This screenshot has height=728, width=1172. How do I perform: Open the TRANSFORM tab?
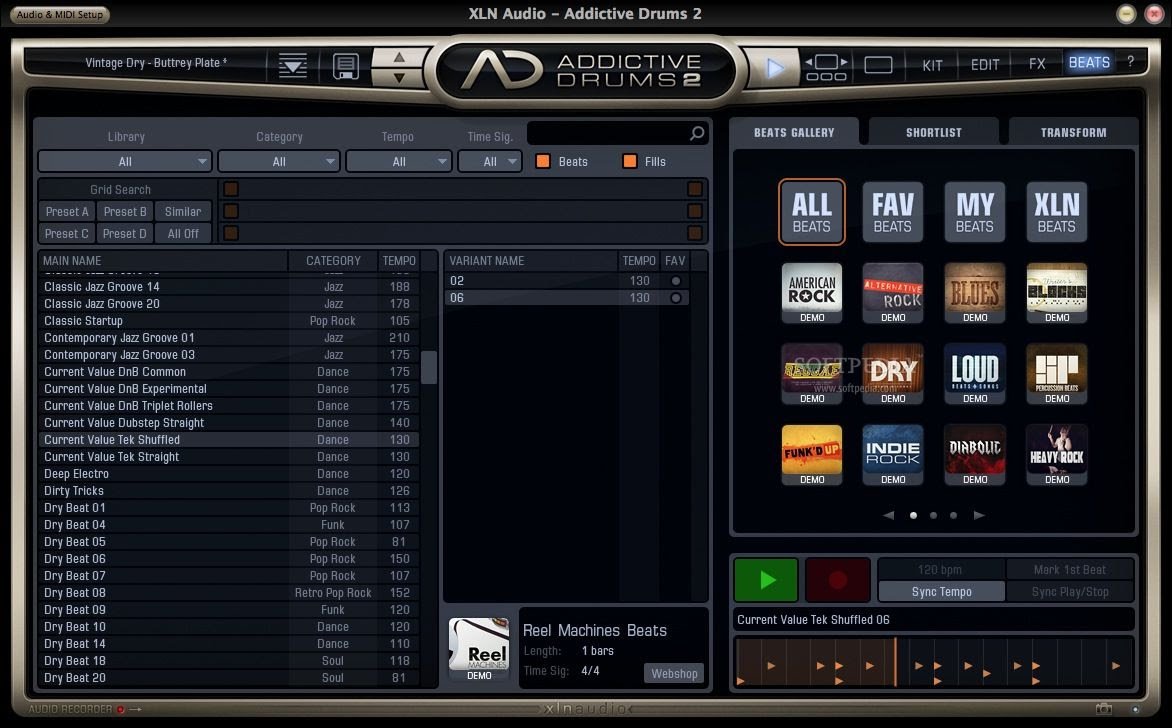(1072, 131)
